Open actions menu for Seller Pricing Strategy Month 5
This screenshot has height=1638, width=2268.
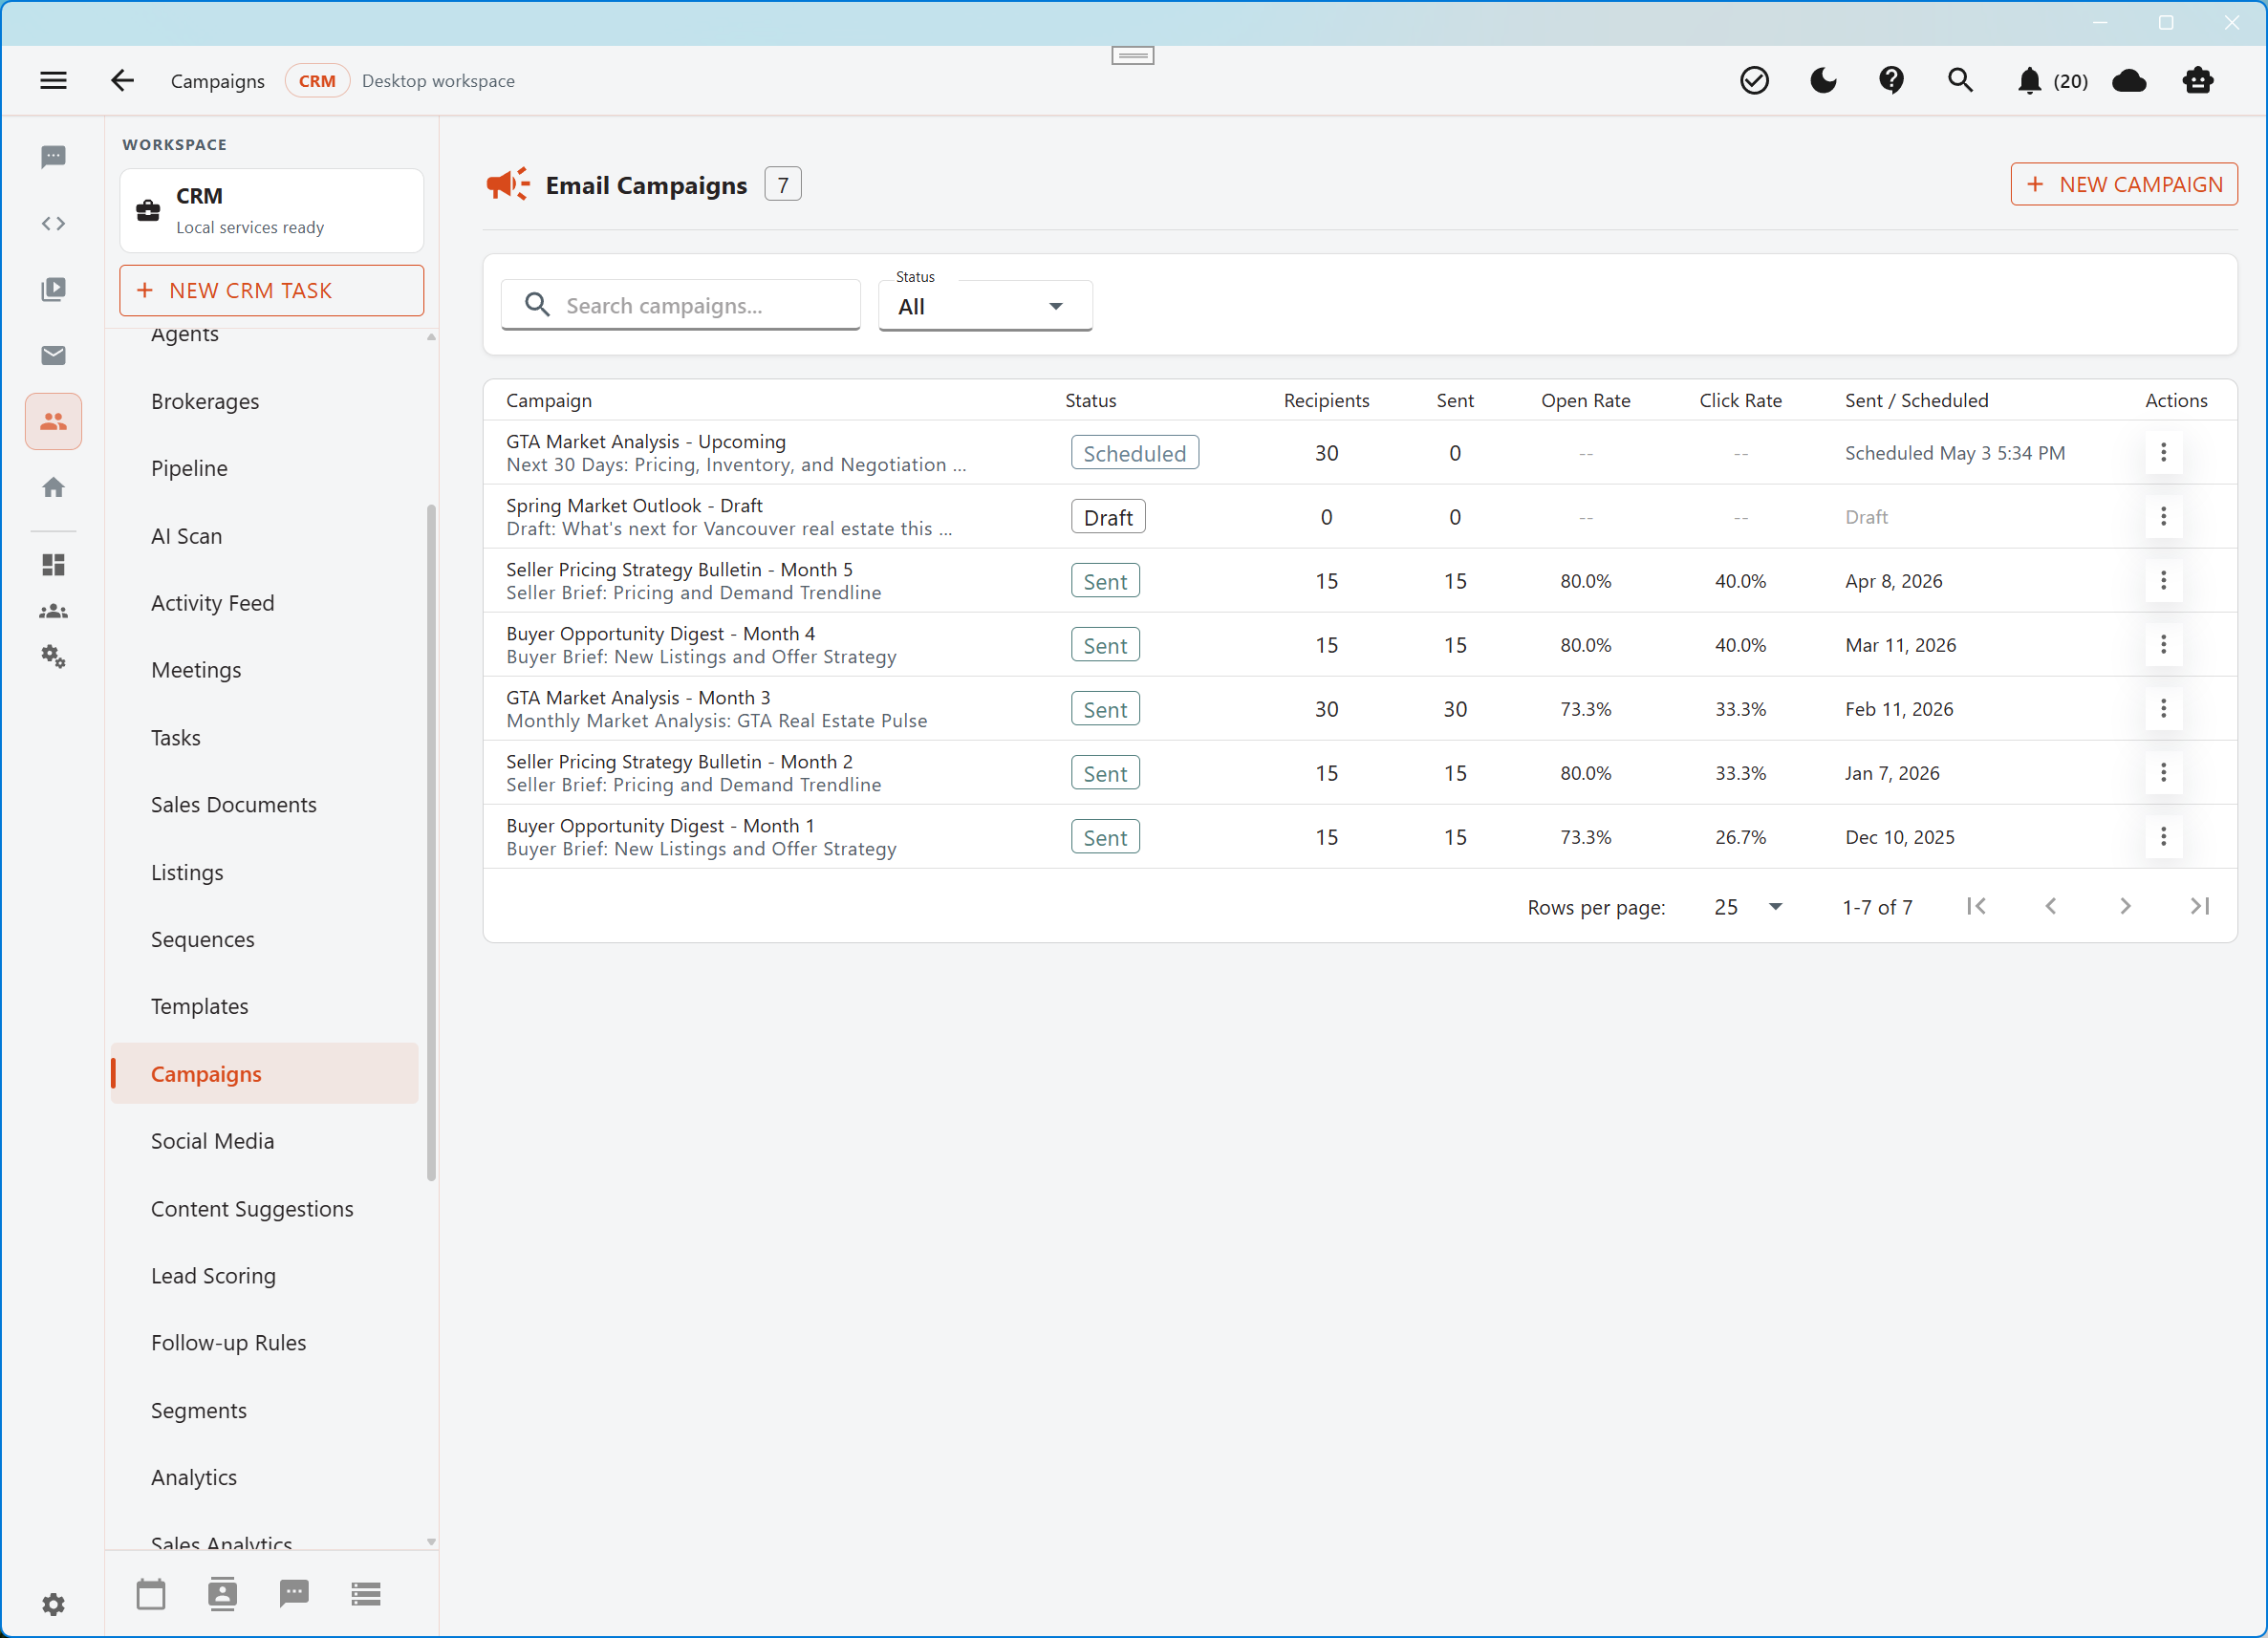point(2163,581)
